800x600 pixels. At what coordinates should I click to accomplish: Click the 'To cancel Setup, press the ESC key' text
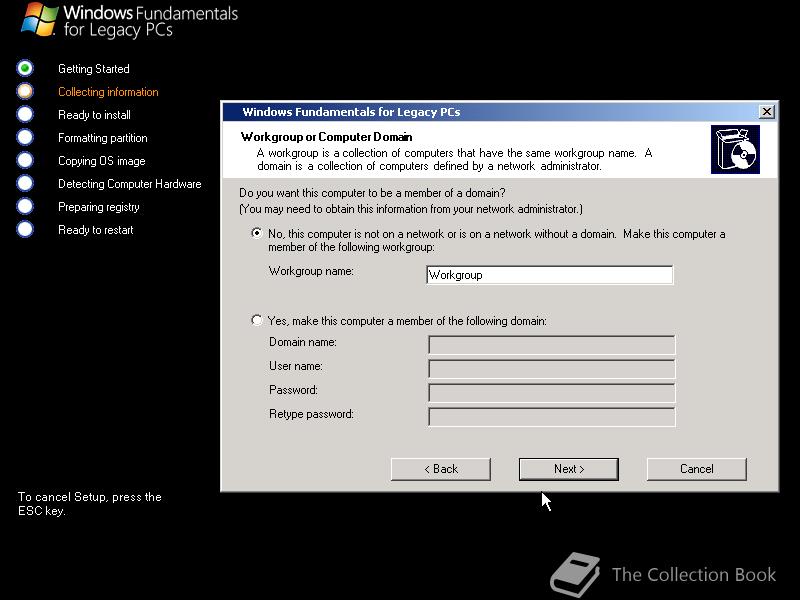tap(90, 504)
